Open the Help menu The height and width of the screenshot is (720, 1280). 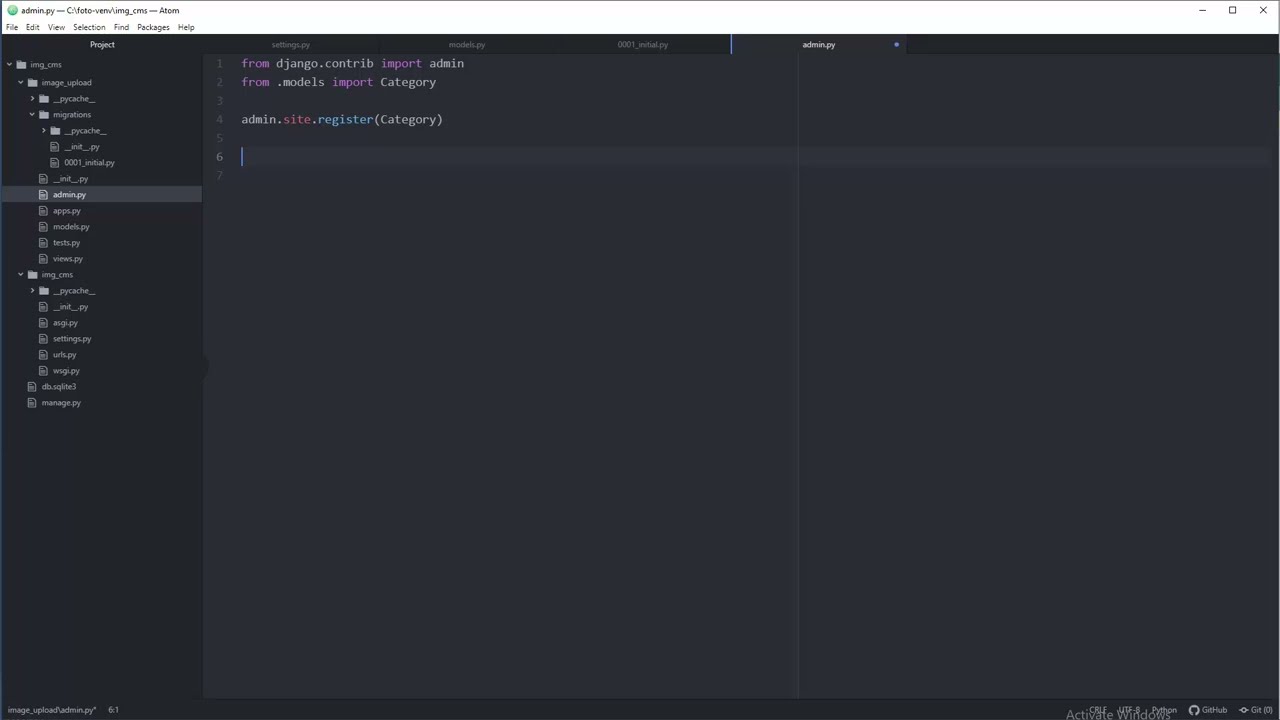(x=186, y=27)
